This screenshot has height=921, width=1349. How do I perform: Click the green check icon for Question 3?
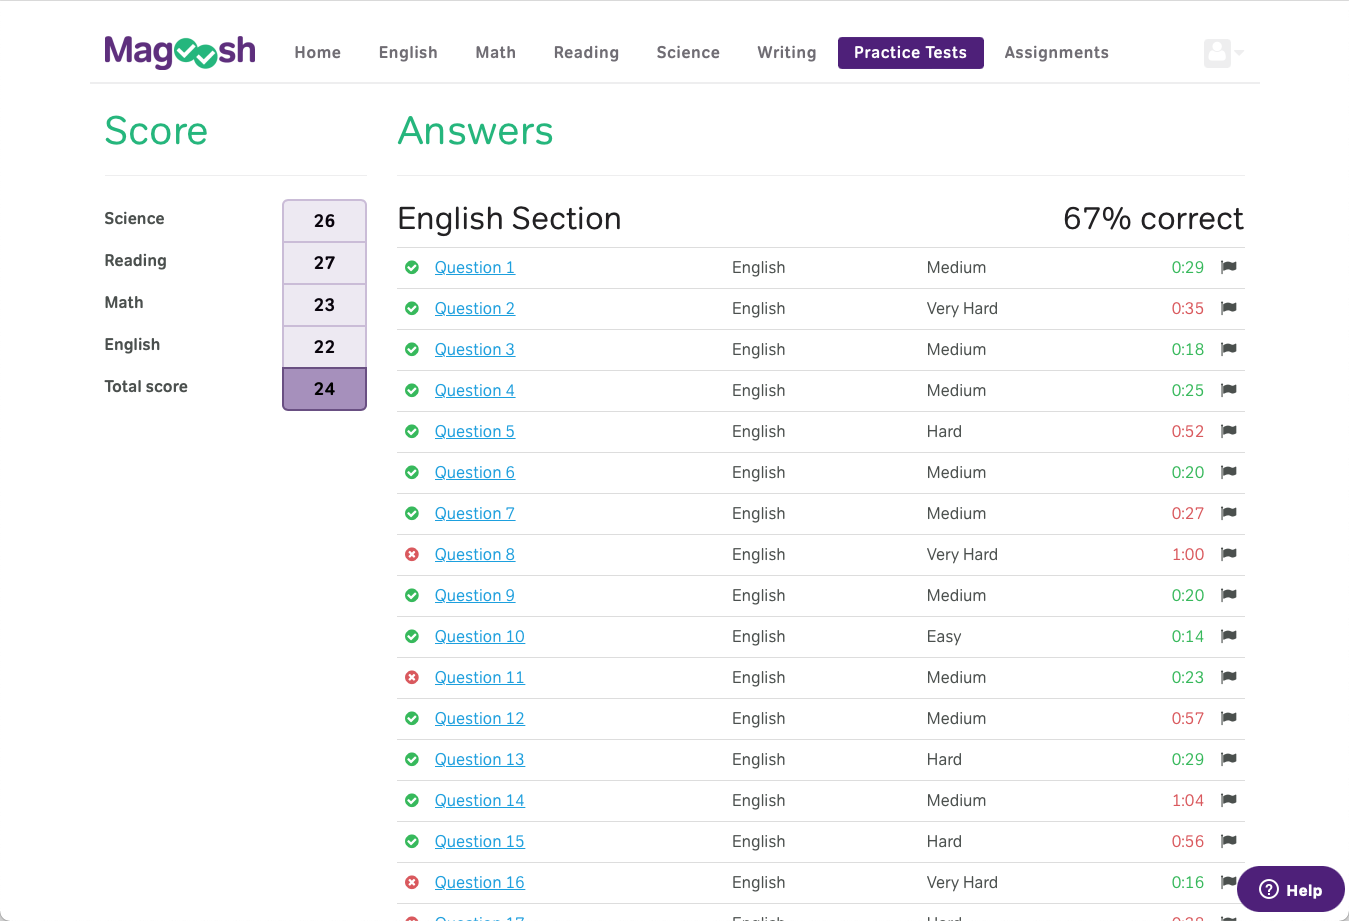tap(412, 349)
